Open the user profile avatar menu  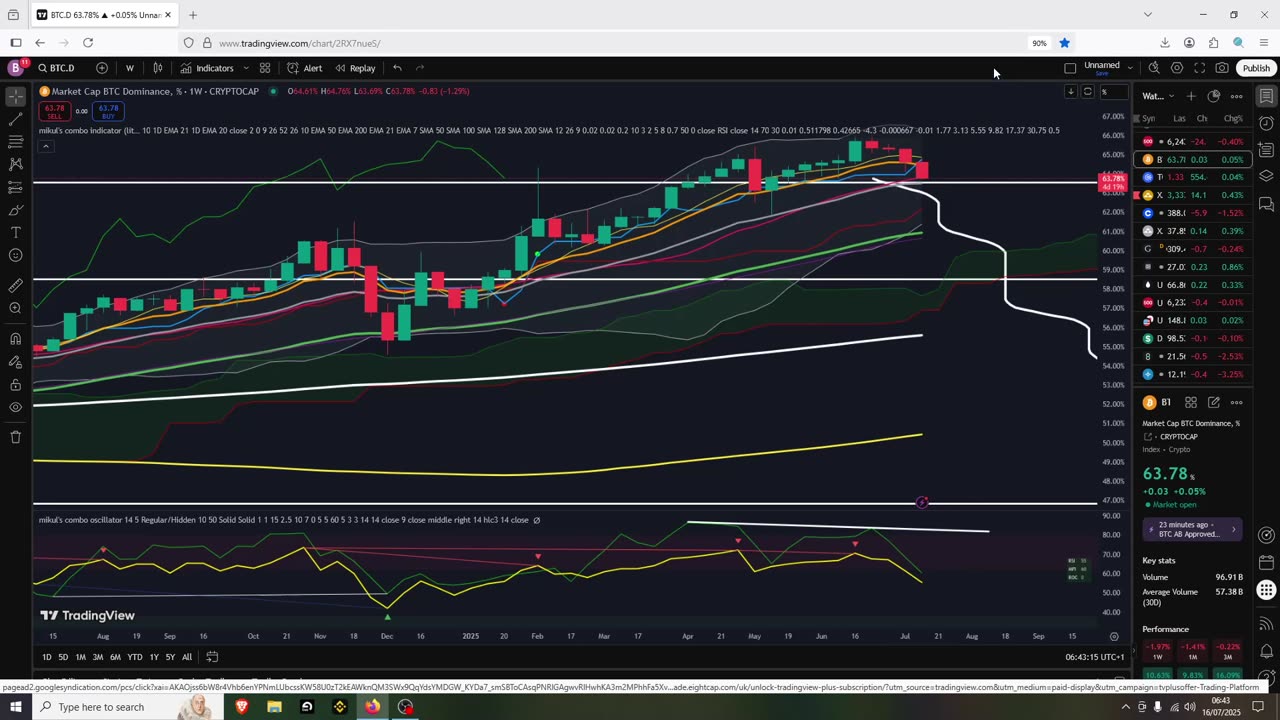click(x=15, y=68)
